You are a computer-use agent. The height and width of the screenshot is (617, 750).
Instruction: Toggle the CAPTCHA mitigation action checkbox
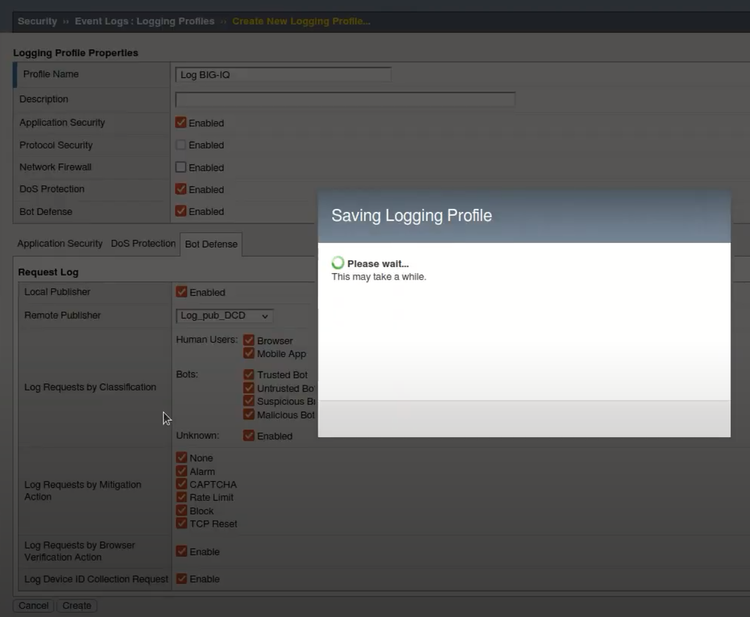(x=181, y=484)
